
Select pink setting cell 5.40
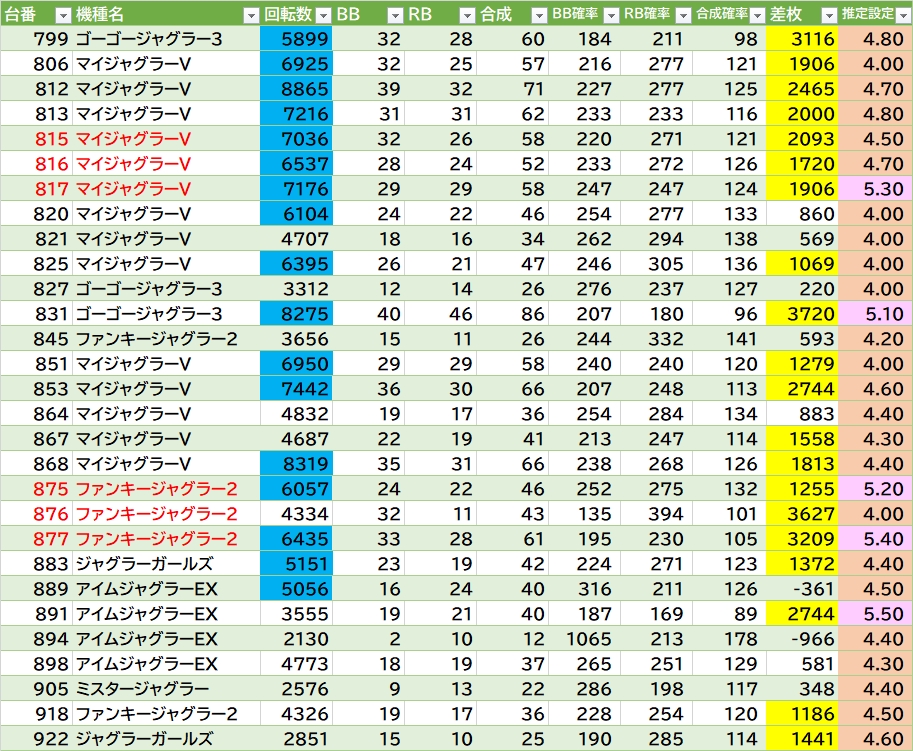[875, 540]
